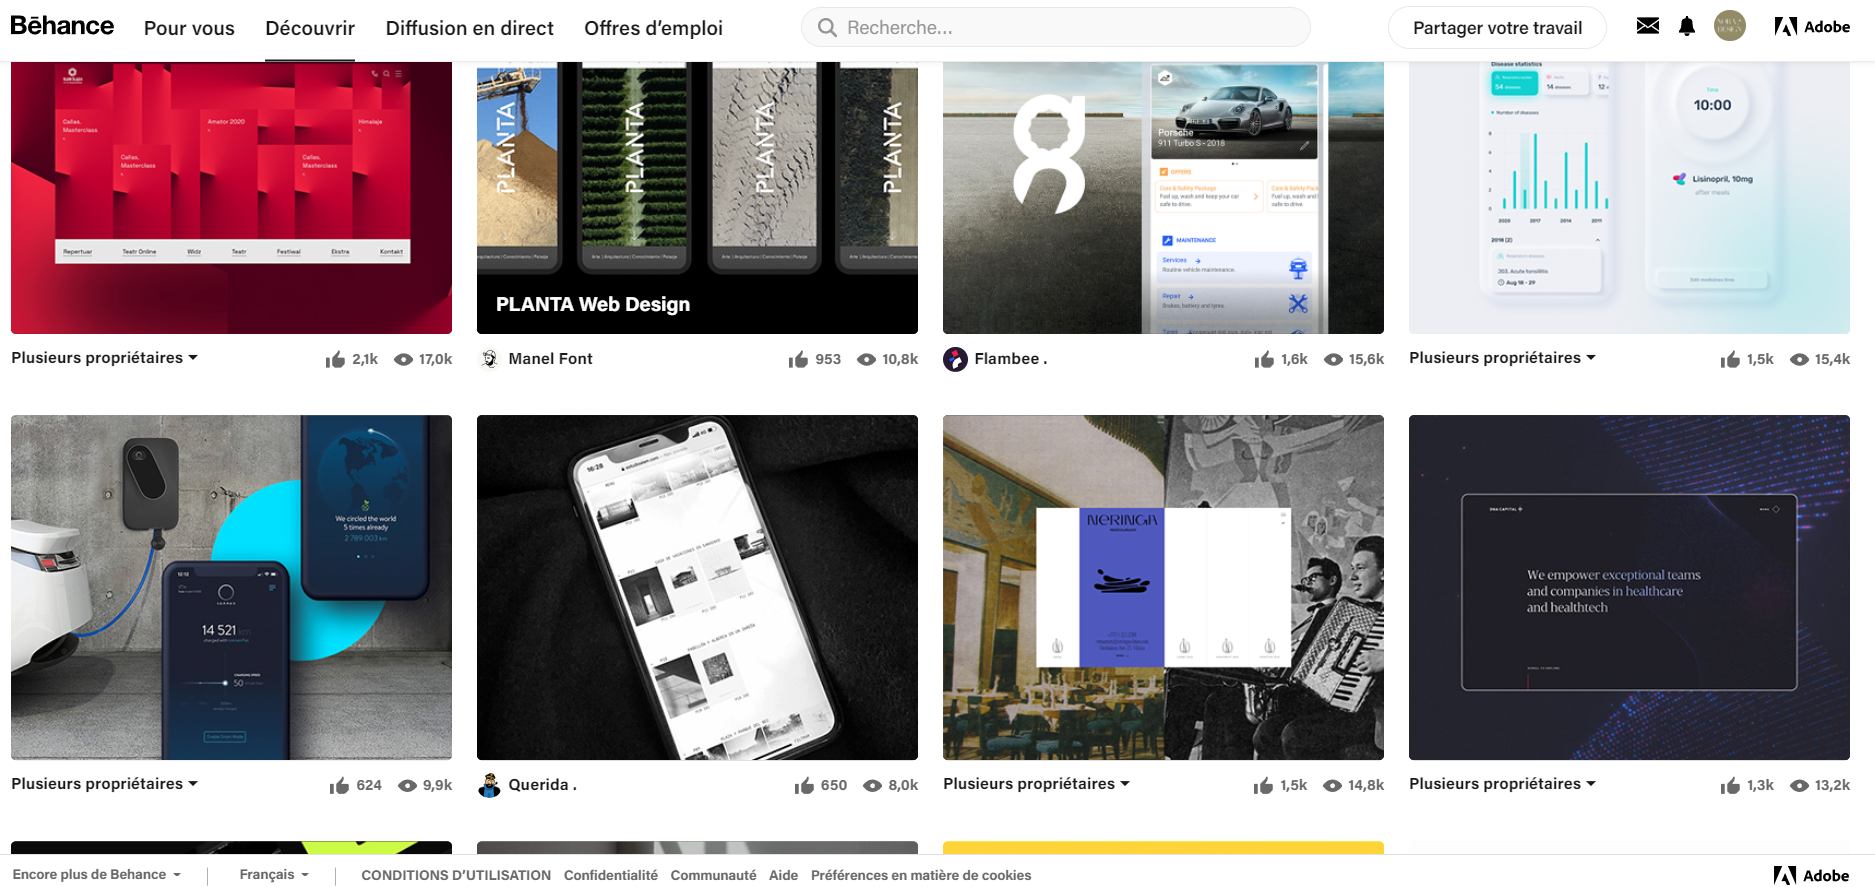The image size is (1875, 887).
Task: Click Partager votre travail button
Action: pos(1497,28)
